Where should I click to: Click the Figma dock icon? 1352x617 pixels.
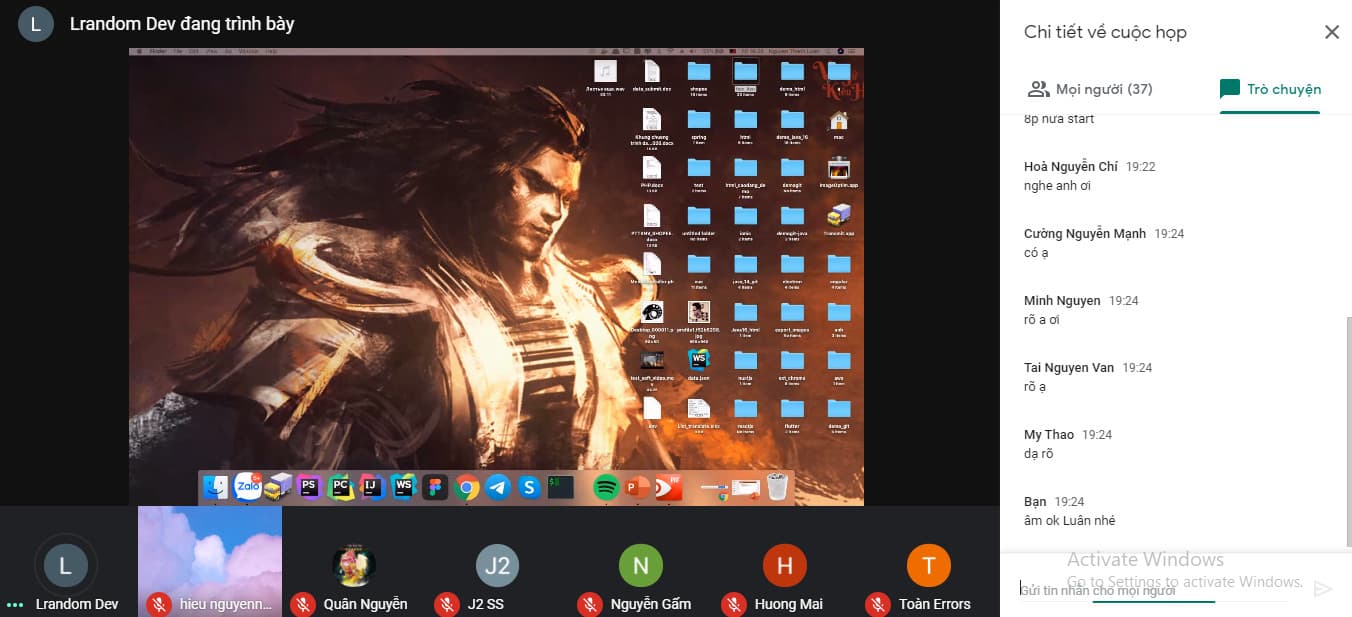(x=434, y=488)
